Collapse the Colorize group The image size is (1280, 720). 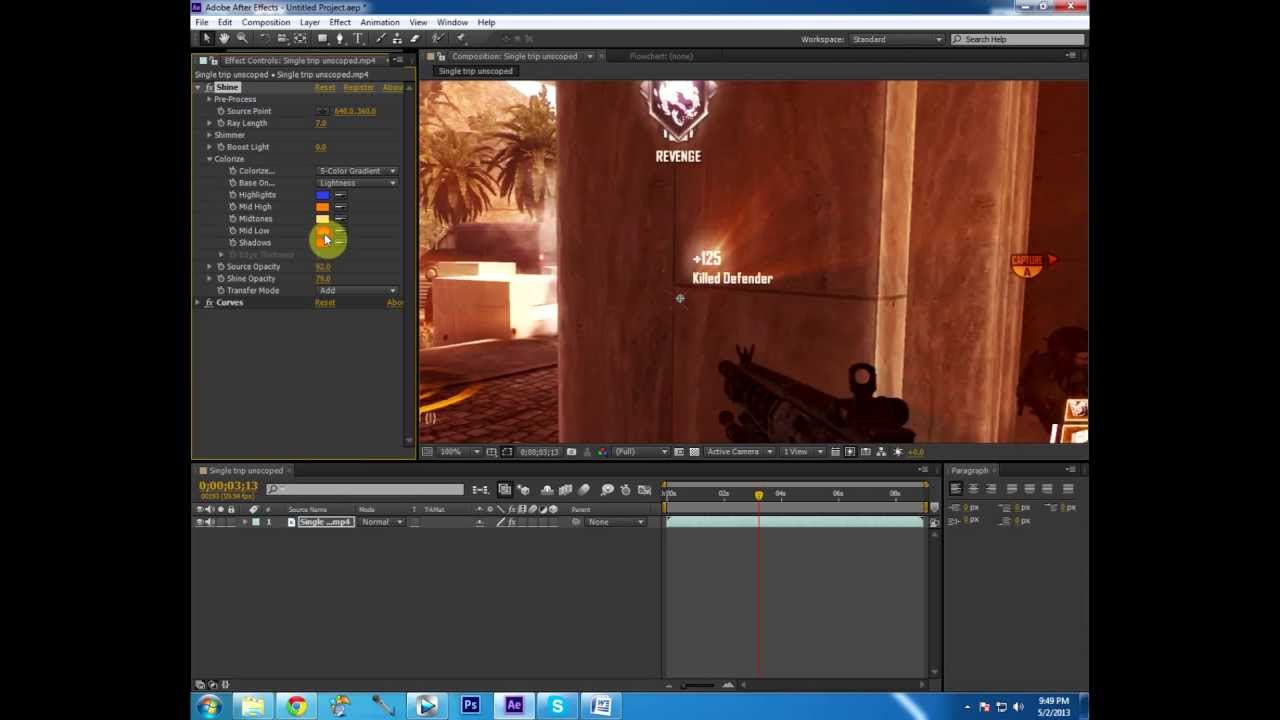click(x=209, y=159)
